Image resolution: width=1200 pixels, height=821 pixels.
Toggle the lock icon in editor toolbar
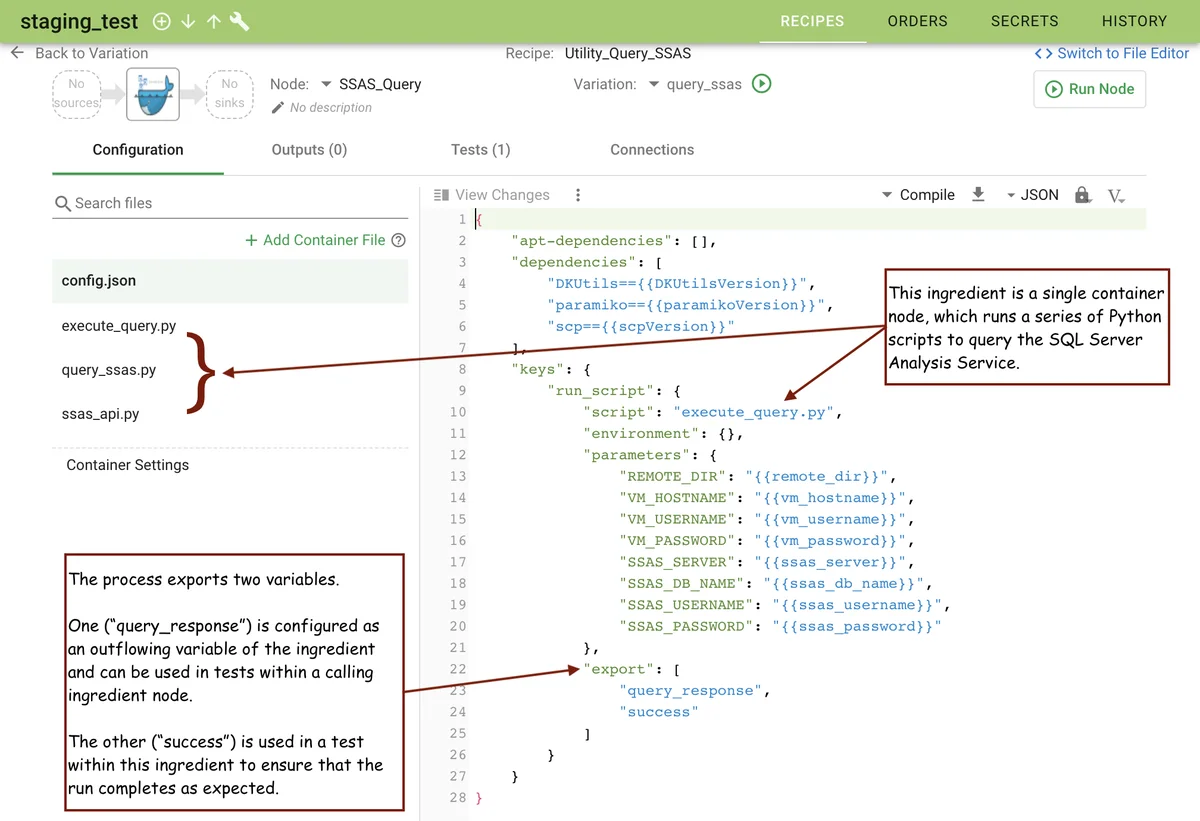click(x=1082, y=195)
